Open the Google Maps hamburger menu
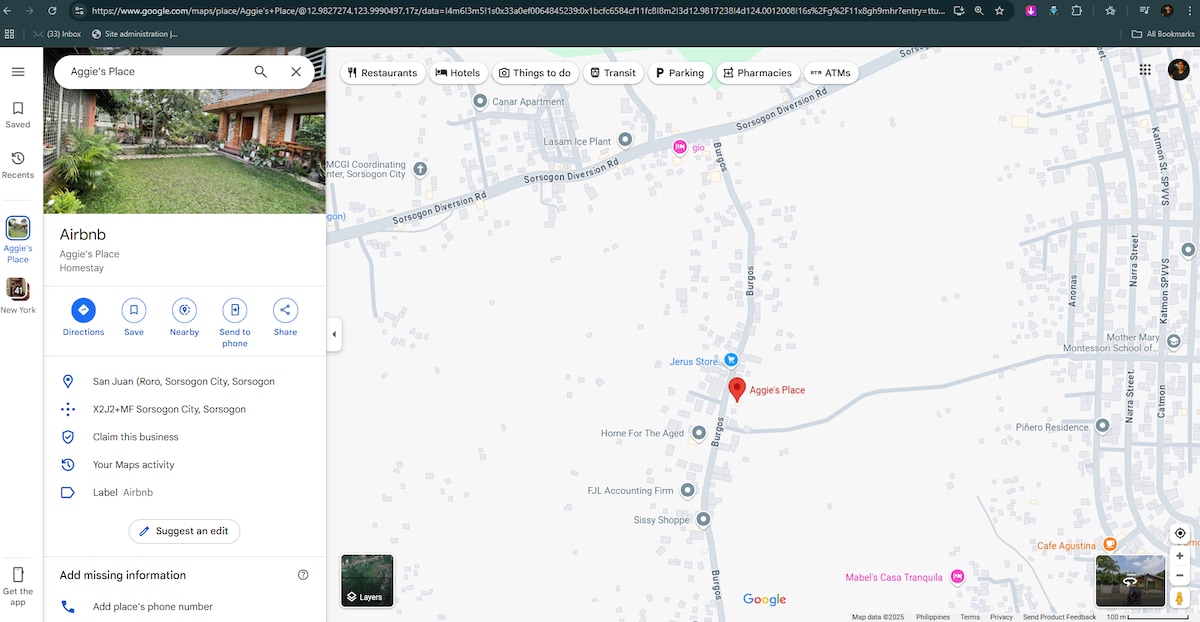 18,72
